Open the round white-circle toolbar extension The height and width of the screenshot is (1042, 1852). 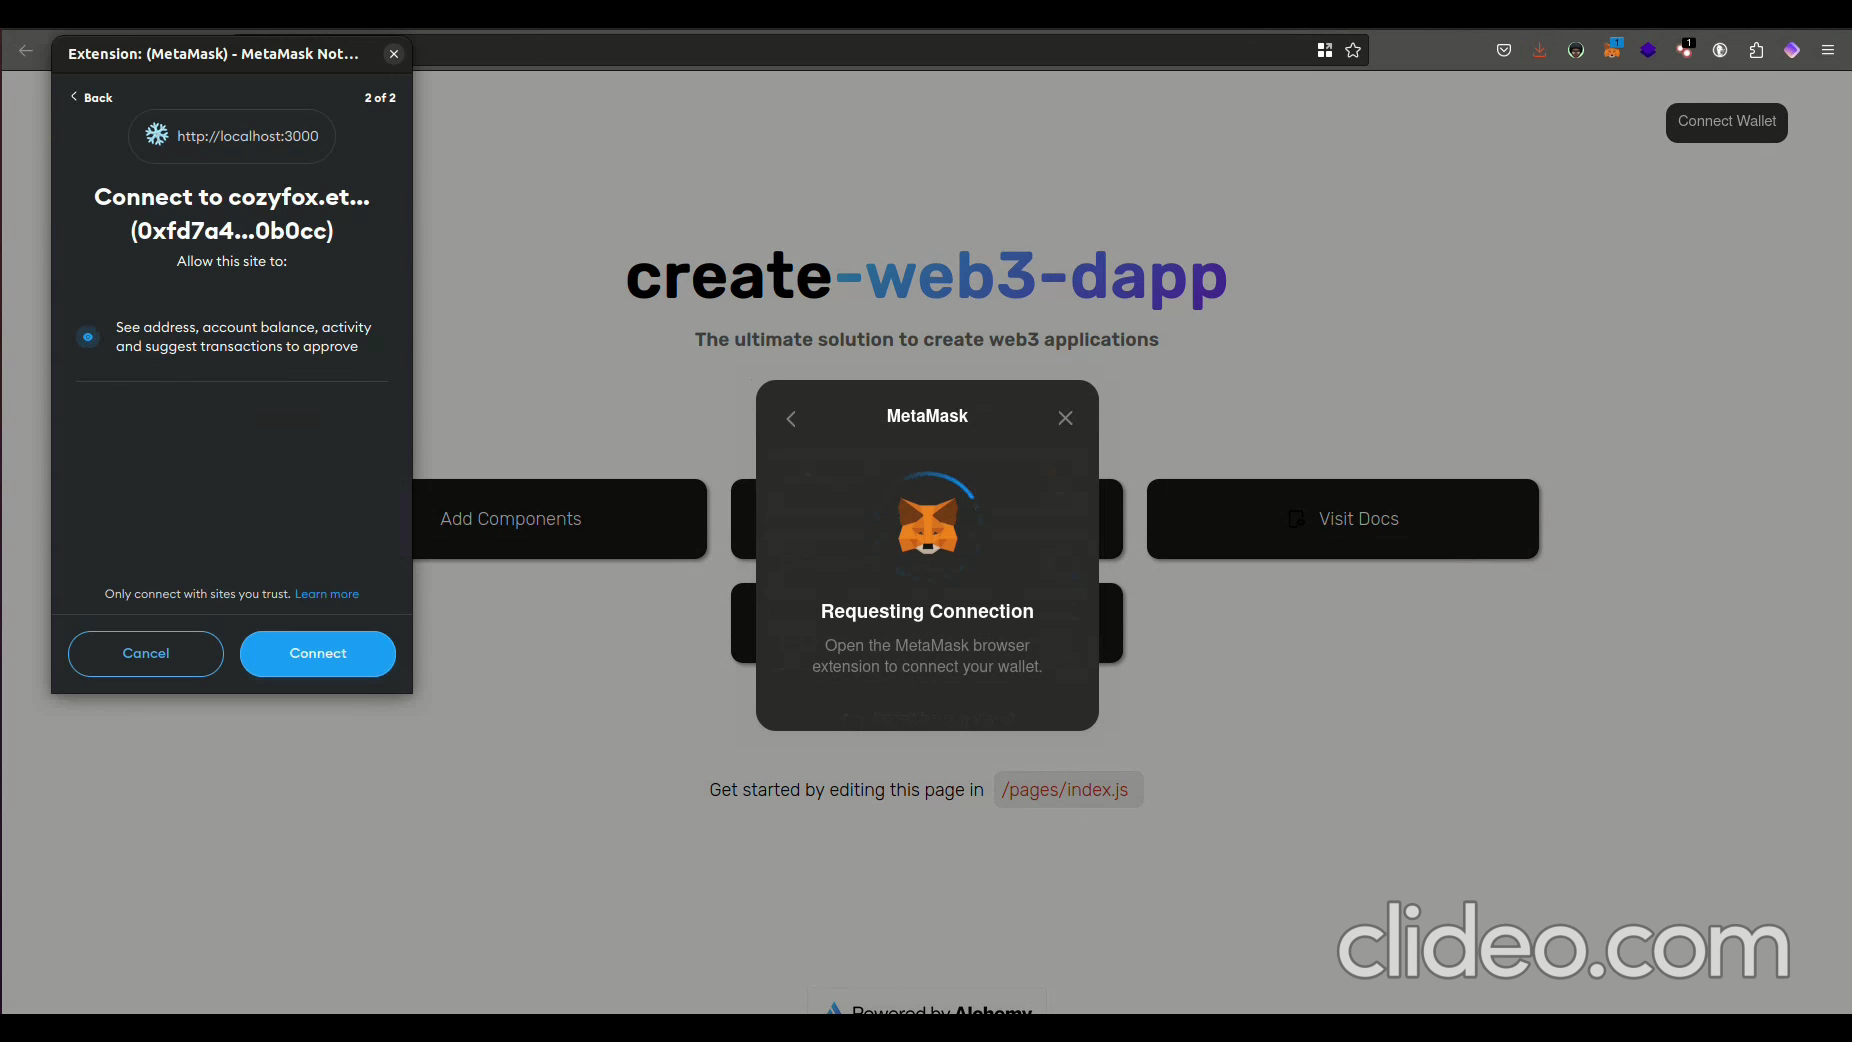click(x=1720, y=50)
